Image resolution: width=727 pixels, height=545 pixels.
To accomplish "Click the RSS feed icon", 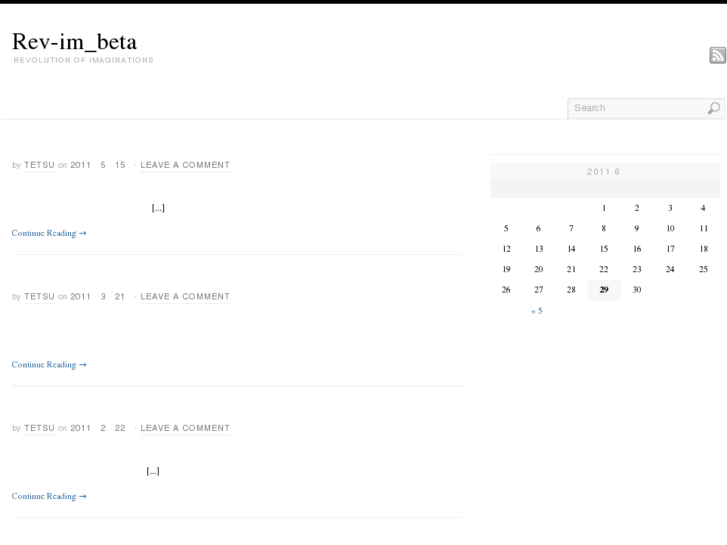I will pyautogui.click(x=717, y=56).
